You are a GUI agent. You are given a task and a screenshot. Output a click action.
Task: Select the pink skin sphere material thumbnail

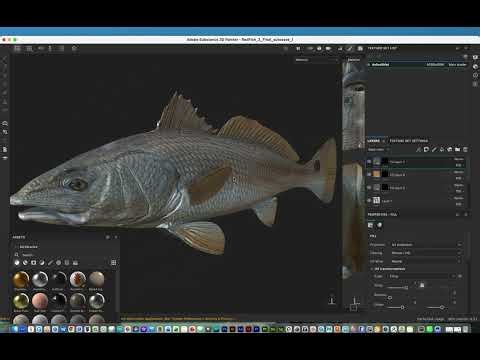[x=40, y=301]
